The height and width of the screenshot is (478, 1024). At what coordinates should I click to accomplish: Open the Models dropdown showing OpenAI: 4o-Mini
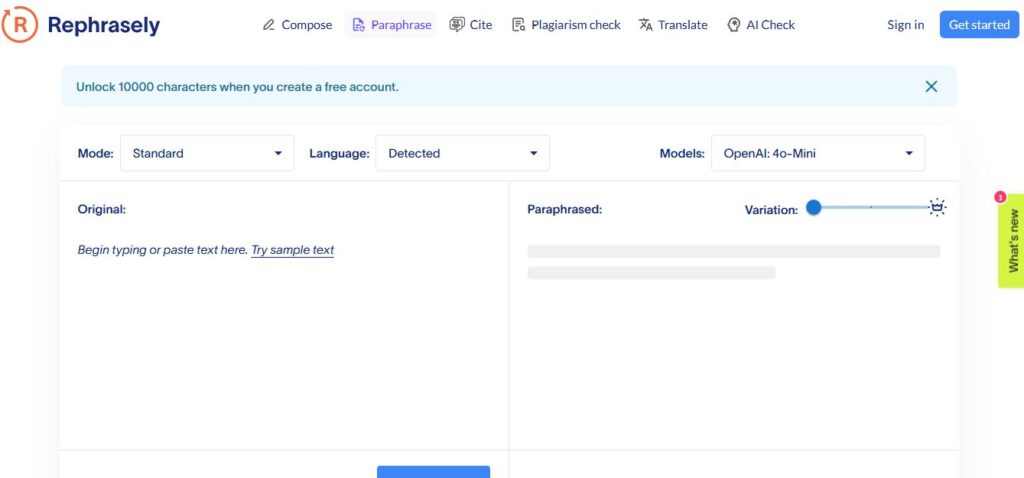pyautogui.click(x=818, y=153)
